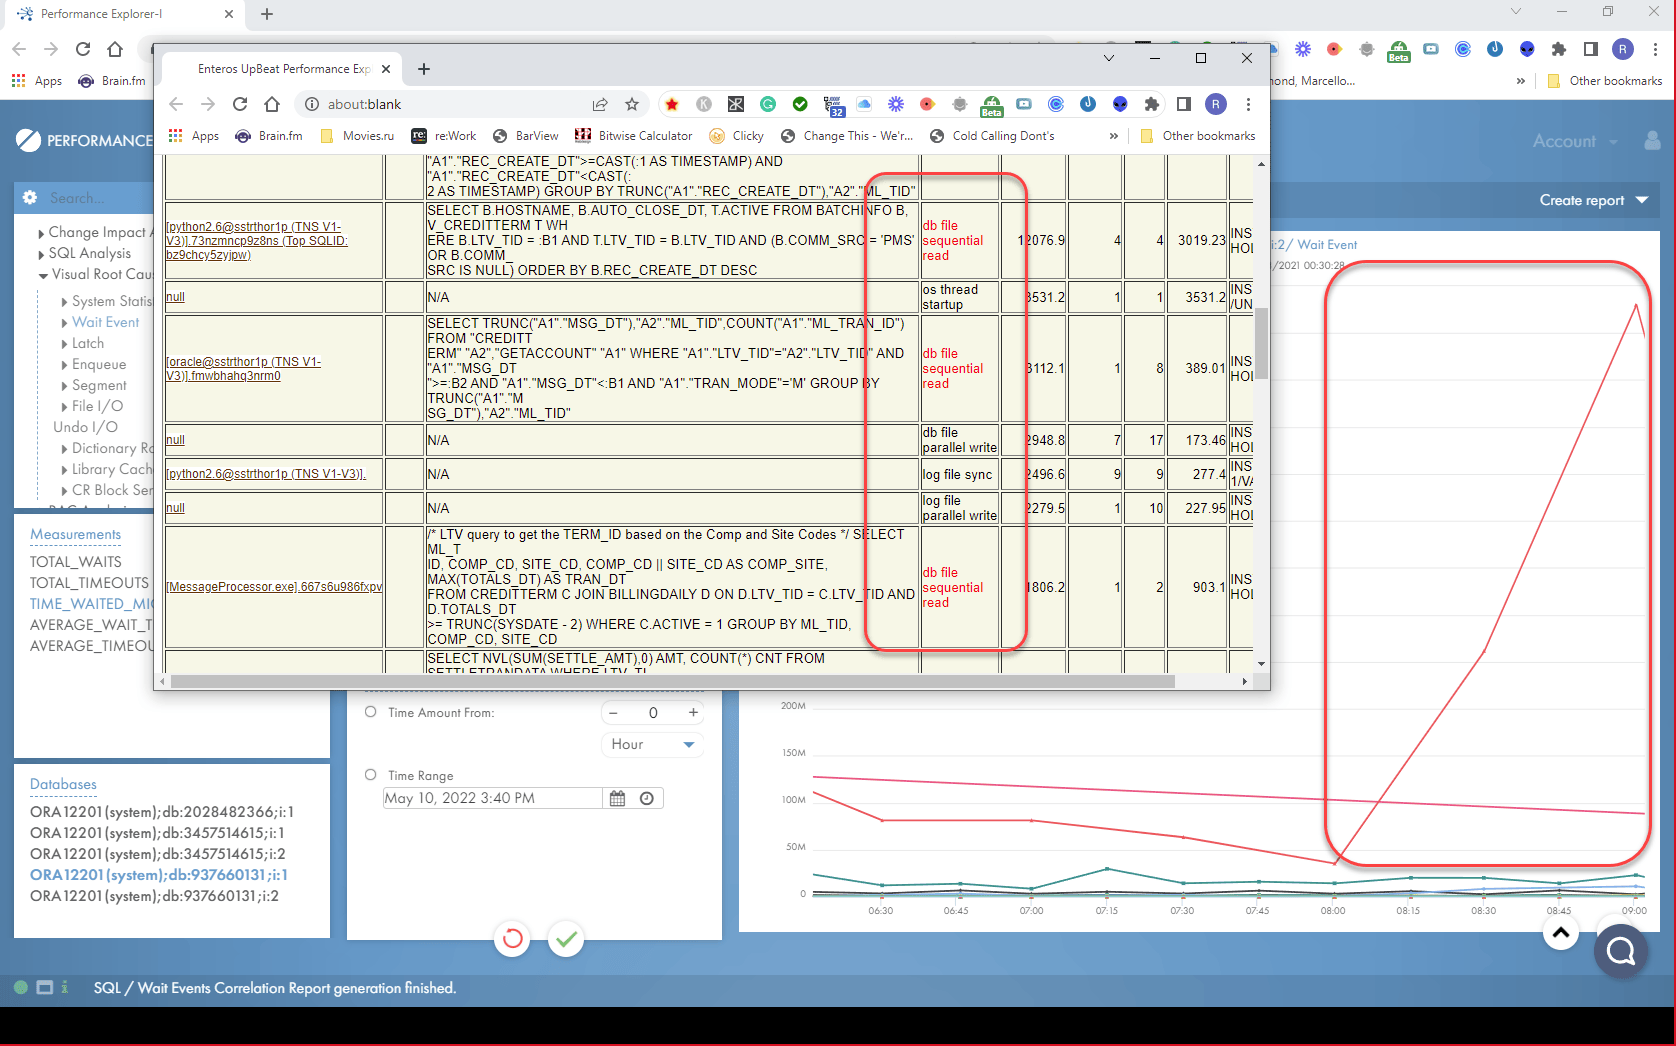Open the chat support bubble icon
Viewport: 1676px width, 1046px height.
(1620, 951)
